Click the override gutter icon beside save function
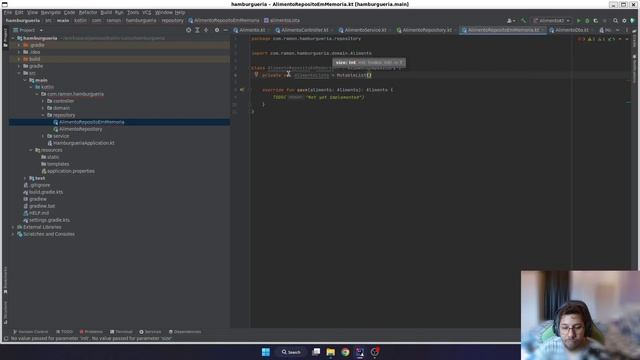This screenshot has height=360, width=640. (242, 89)
